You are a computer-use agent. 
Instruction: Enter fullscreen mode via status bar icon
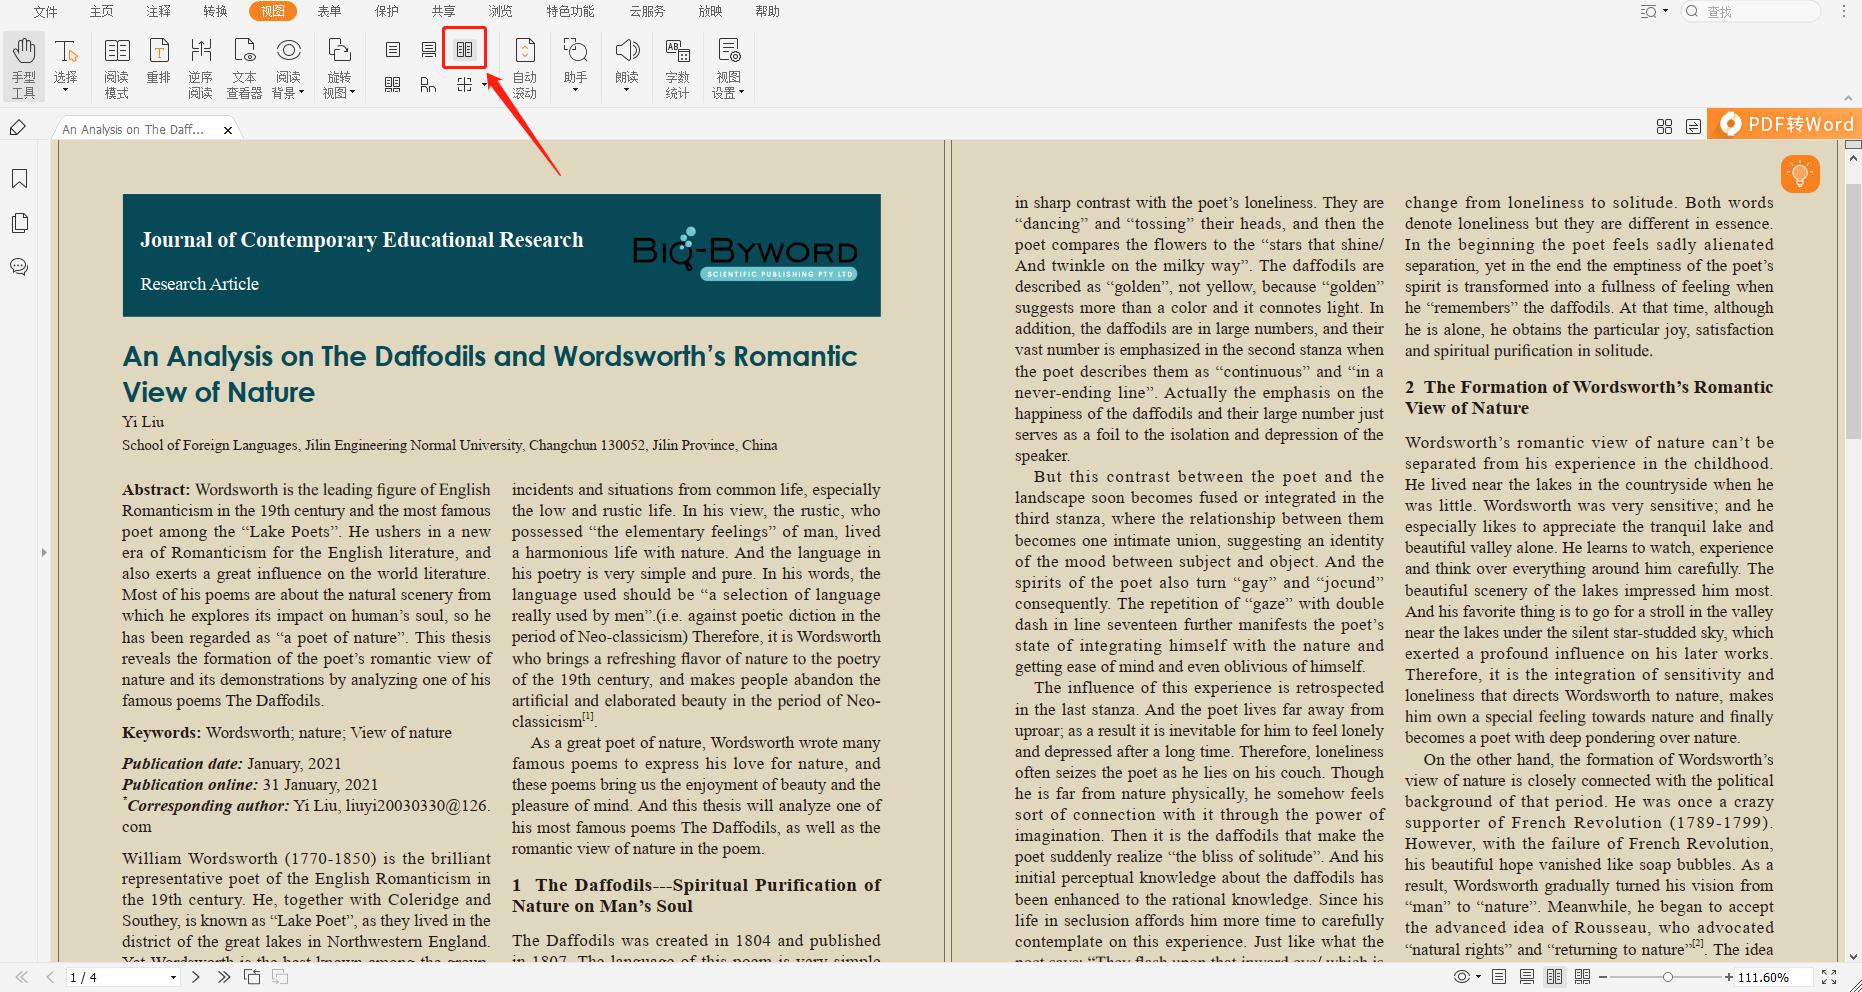[1829, 977]
